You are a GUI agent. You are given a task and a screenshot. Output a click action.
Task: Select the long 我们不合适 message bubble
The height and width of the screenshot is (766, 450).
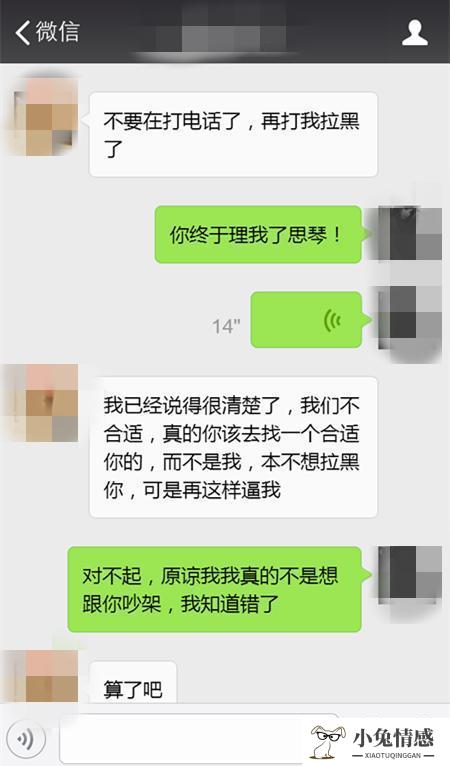click(x=234, y=447)
